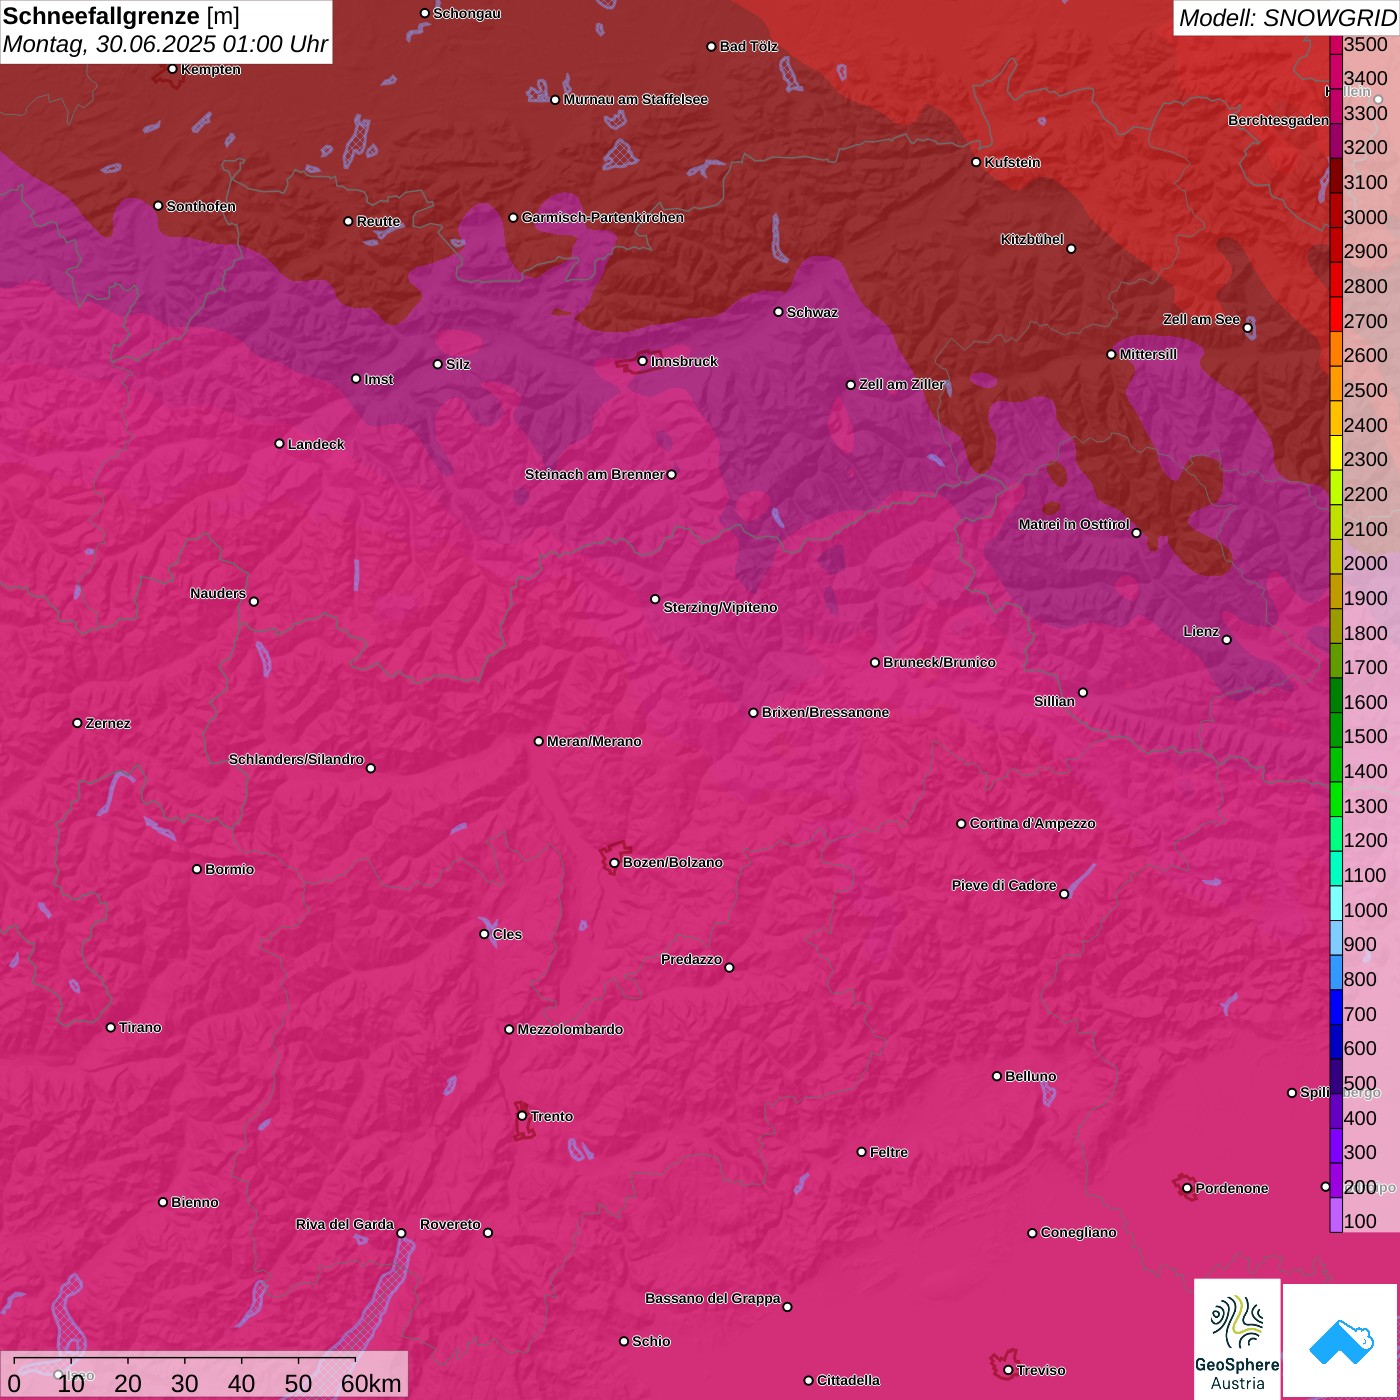Pick the 100 violet legend swatch
The width and height of the screenshot is (1400, 1400).
coord(1336,1215)
